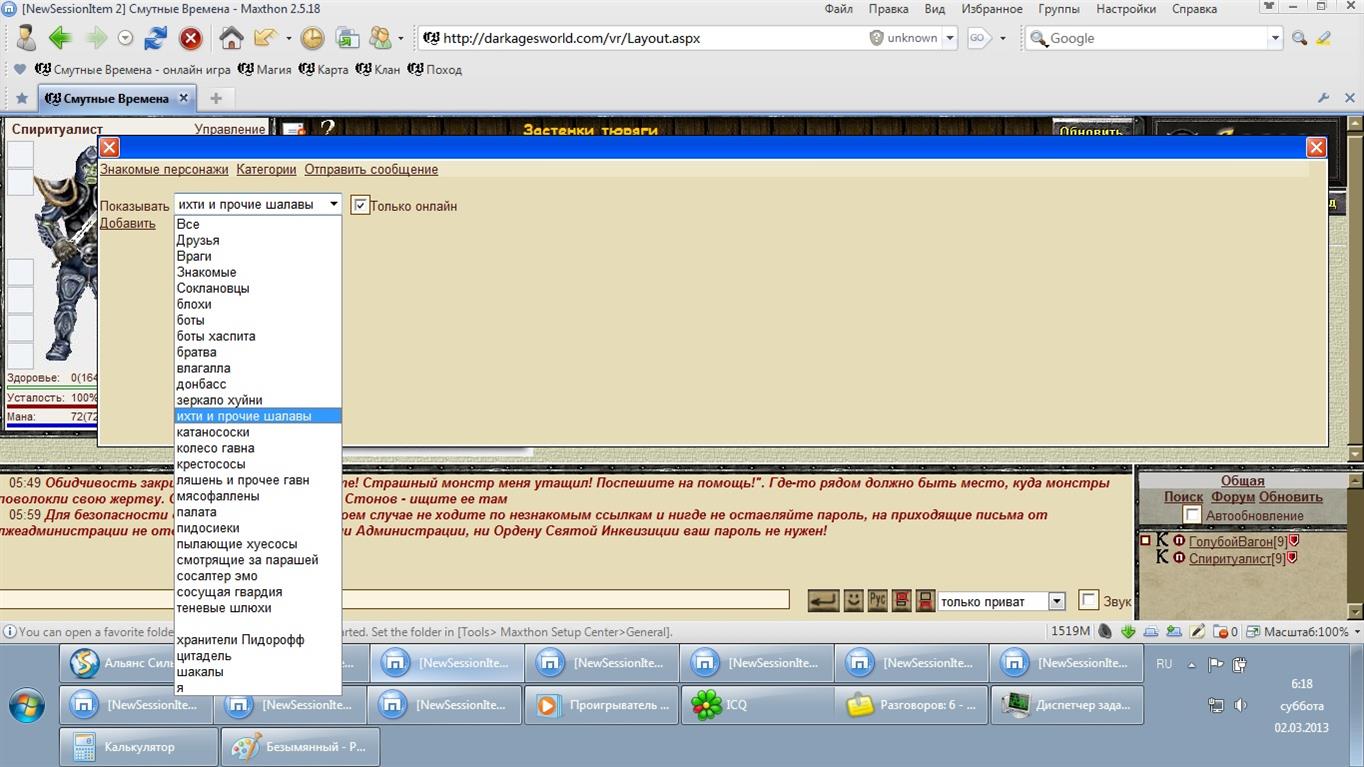The width and height of the screenshot is (1364, 767).
Task: Click Отправить сообщение link
Action: (371, 169)
